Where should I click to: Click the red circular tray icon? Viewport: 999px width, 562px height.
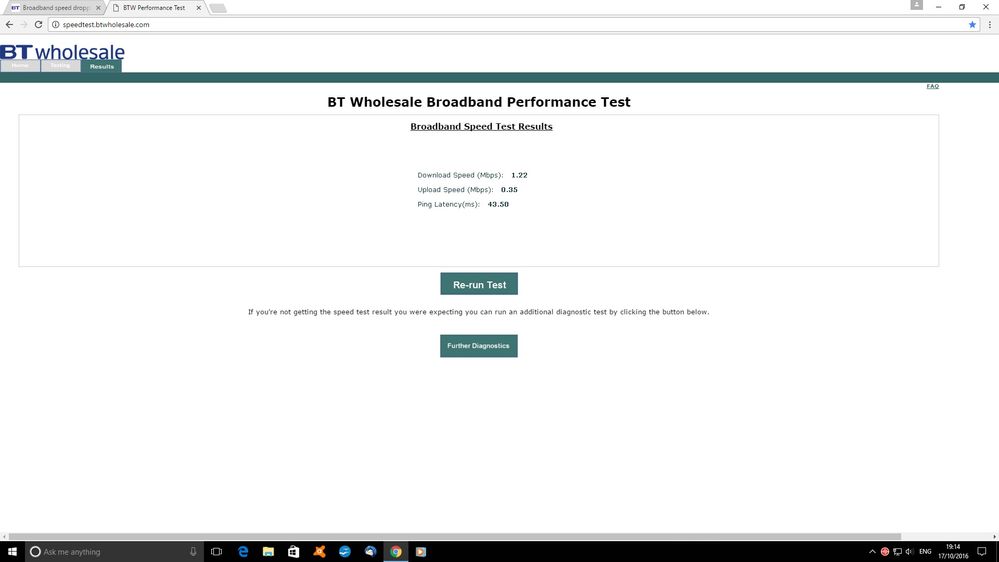click(x=884, y=552)
